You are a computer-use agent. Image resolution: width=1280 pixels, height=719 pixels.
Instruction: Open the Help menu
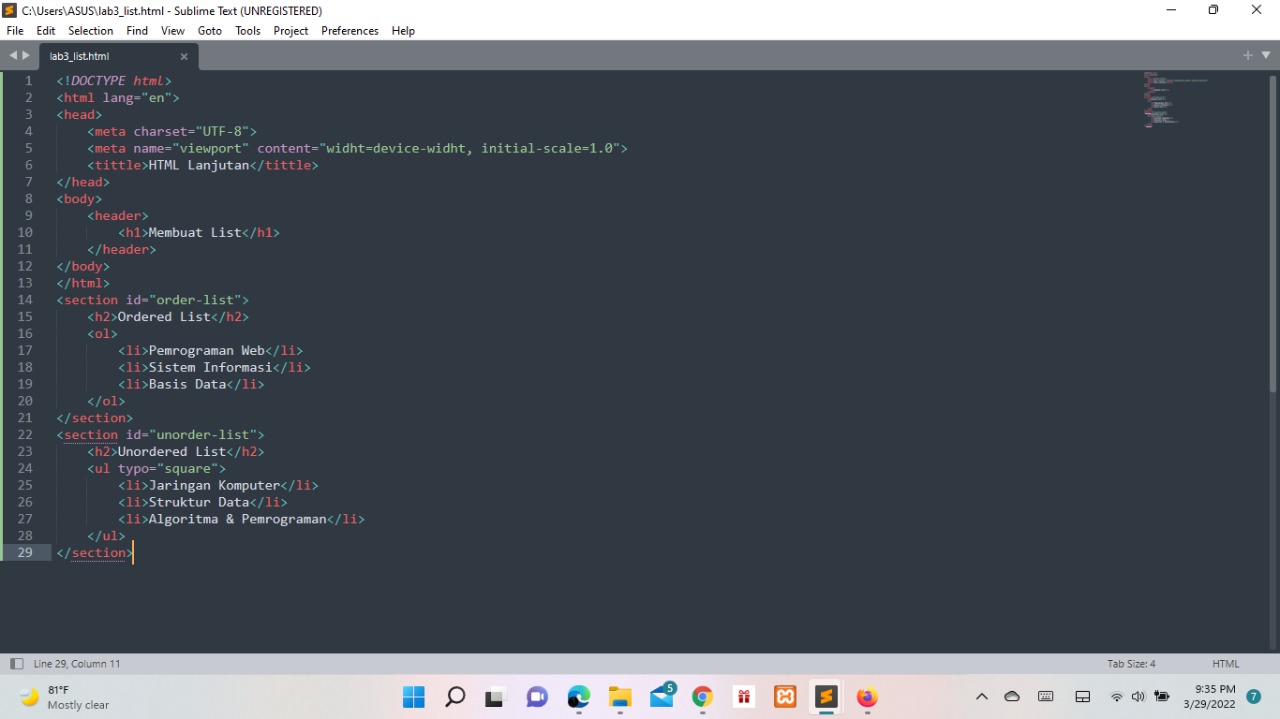[403, 31]
